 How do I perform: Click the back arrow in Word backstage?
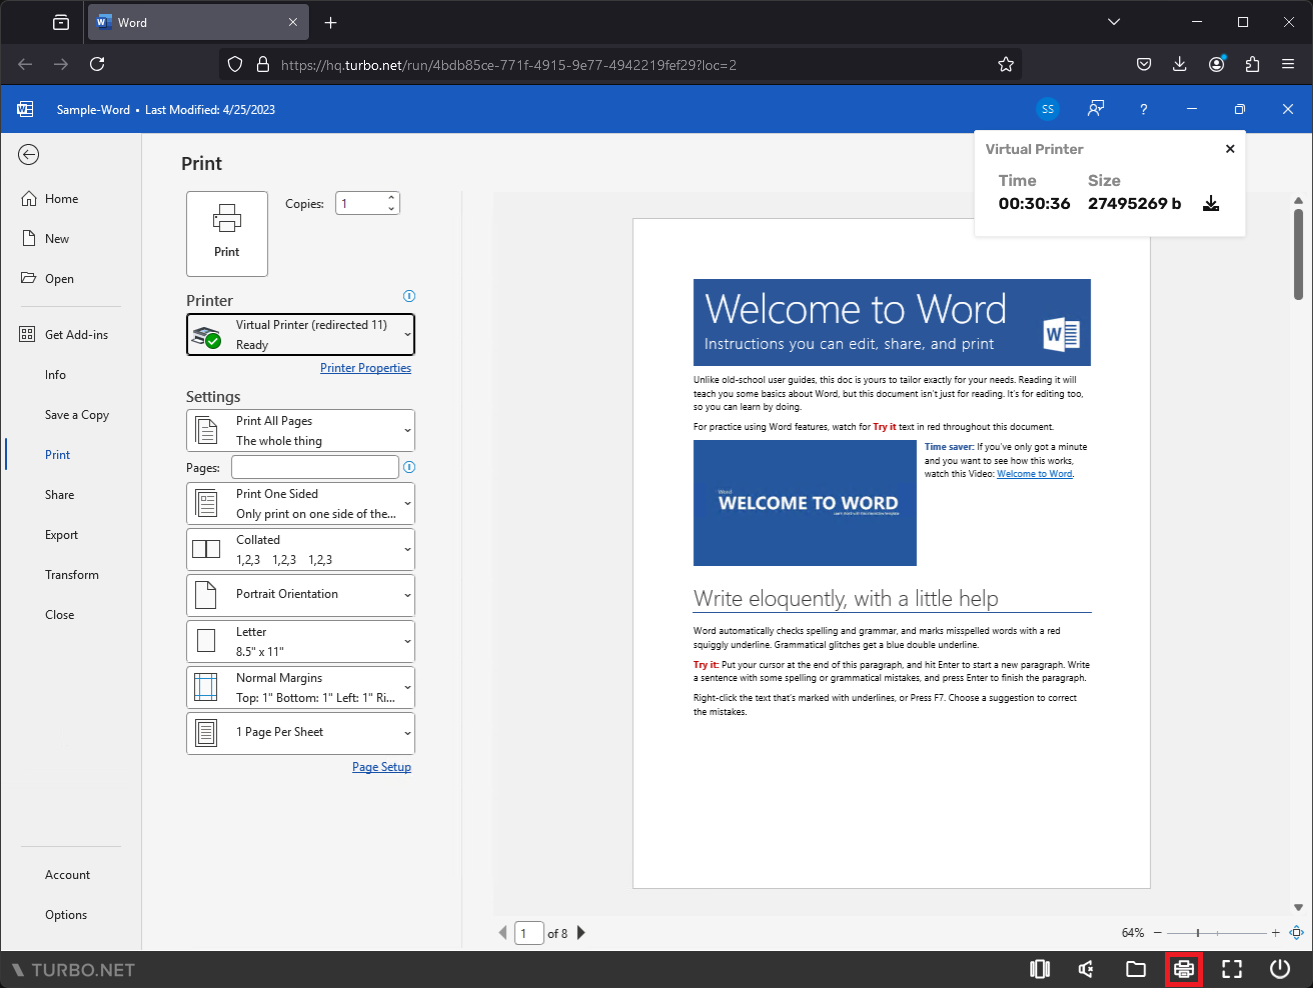pos(29,154)
